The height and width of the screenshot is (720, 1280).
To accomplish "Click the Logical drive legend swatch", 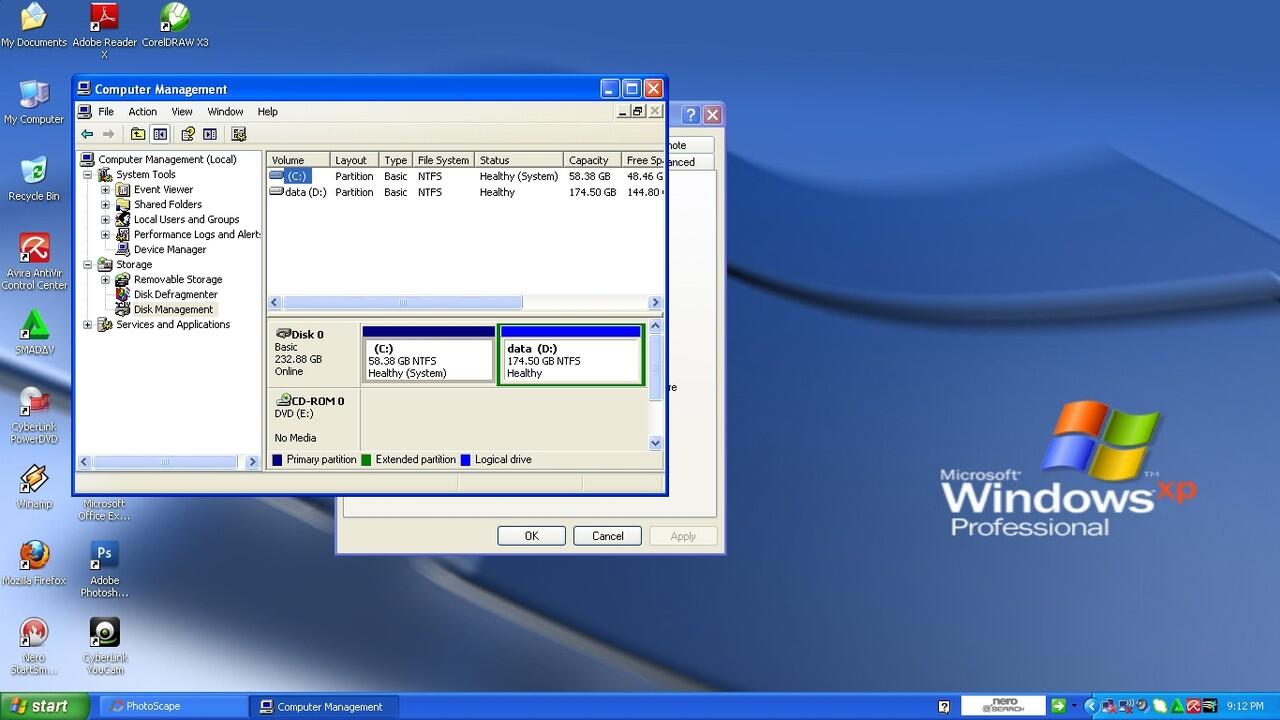I will [x=465, y=460].
